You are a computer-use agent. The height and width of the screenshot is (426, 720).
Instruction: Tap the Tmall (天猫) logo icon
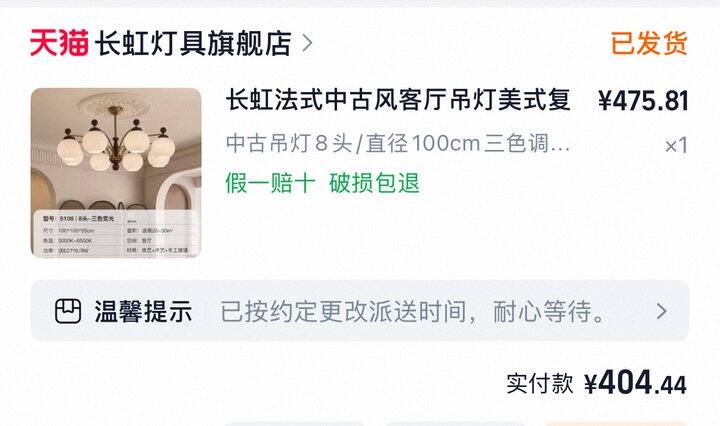(59, 43)
